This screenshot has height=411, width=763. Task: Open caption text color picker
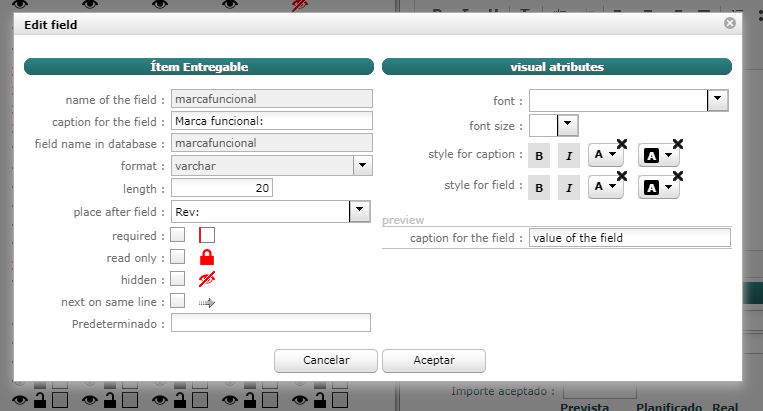click(605, 155)
